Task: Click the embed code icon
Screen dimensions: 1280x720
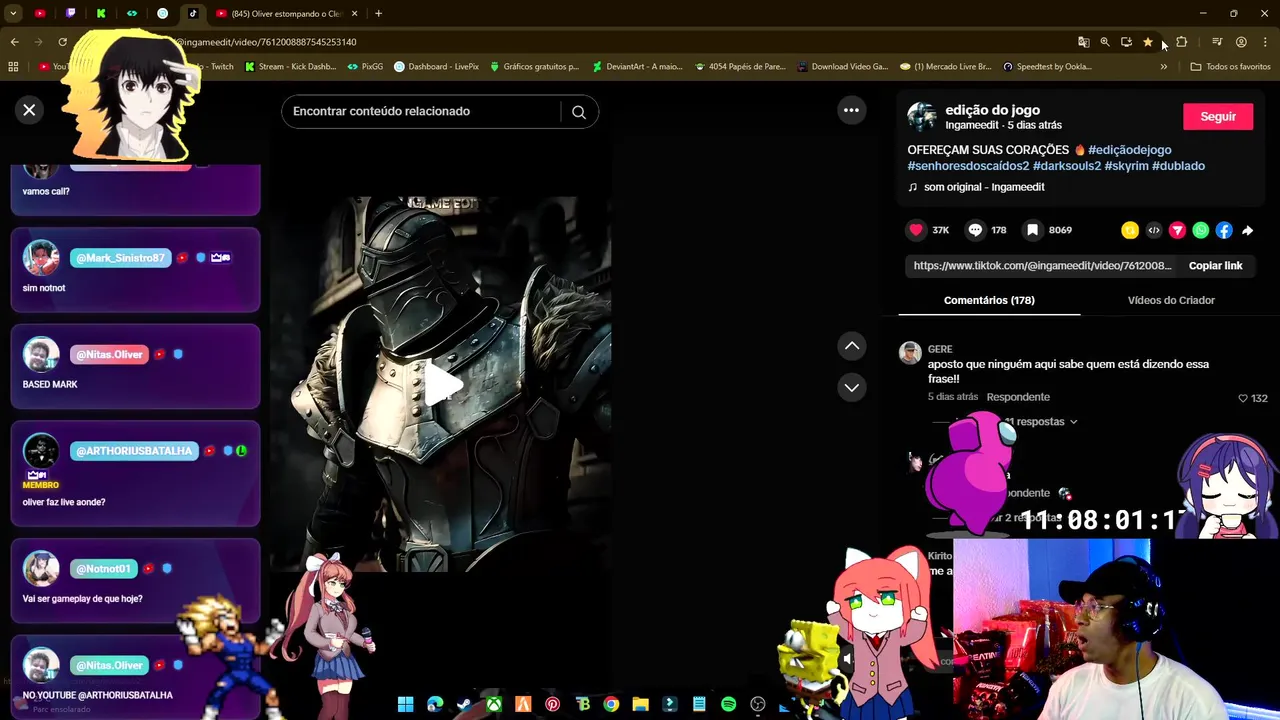Action: coord(1154,230)
